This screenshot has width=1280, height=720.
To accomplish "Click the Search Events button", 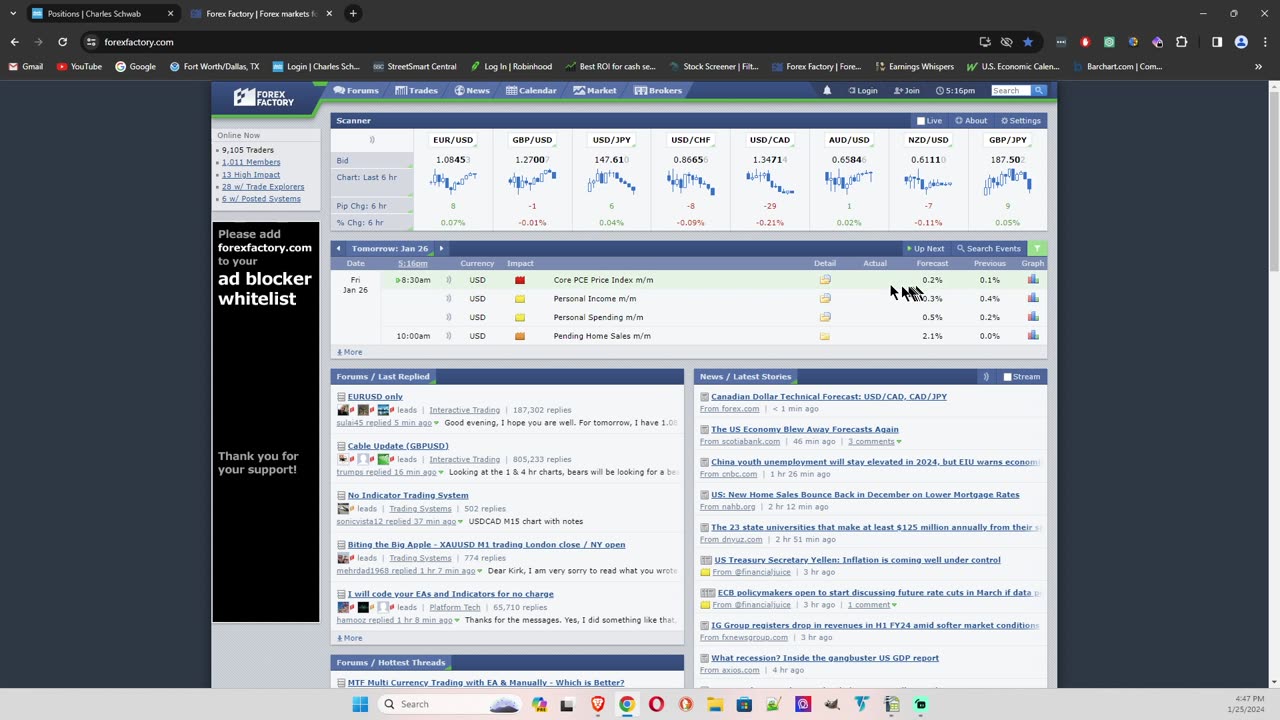I will [x=989, y=249].
